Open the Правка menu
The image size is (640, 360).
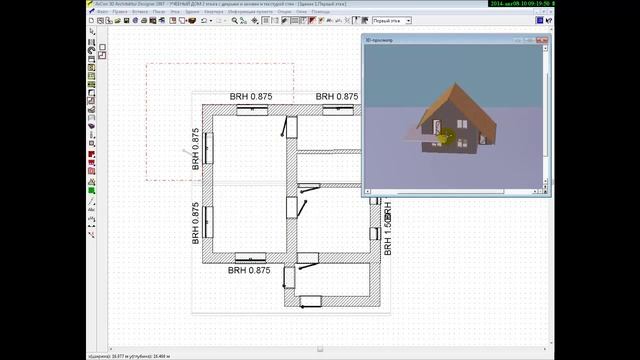pyautogui.click(x=120, y=12)
